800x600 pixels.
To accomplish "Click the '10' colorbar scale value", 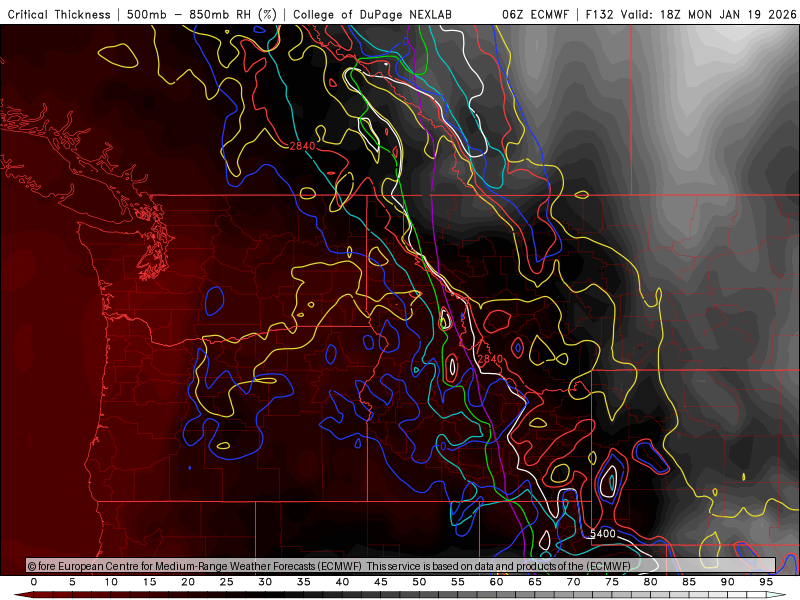I will [x=111, y=582].
